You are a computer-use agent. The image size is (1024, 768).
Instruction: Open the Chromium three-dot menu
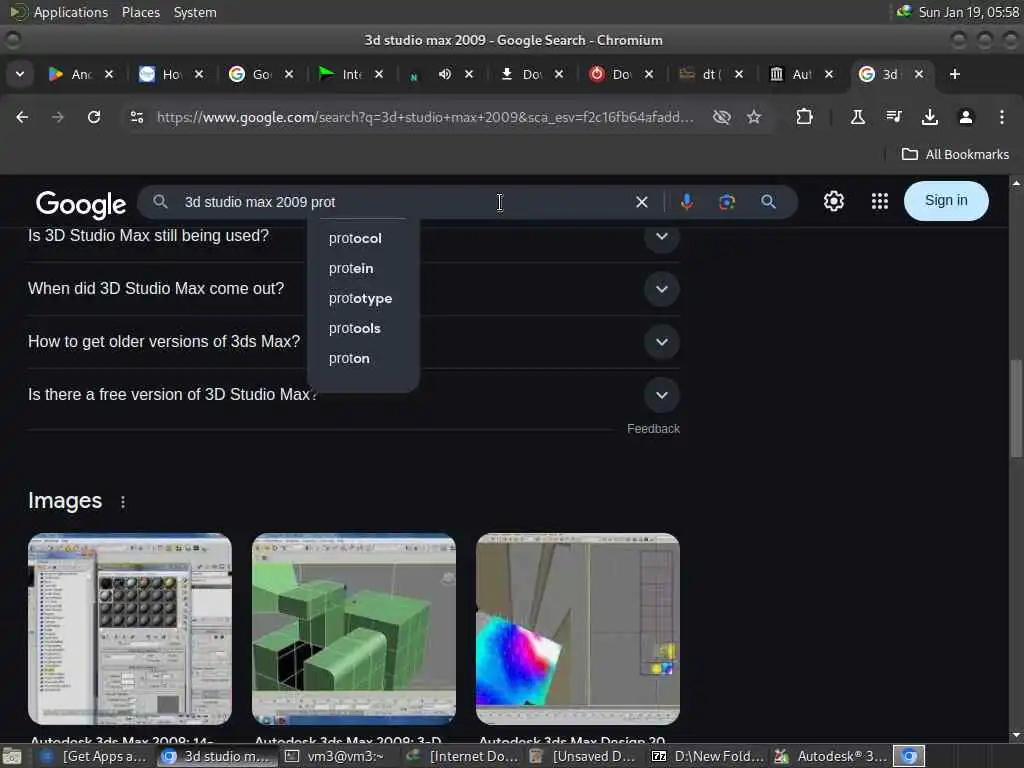pyautogui.click(x=1002, y=117)
